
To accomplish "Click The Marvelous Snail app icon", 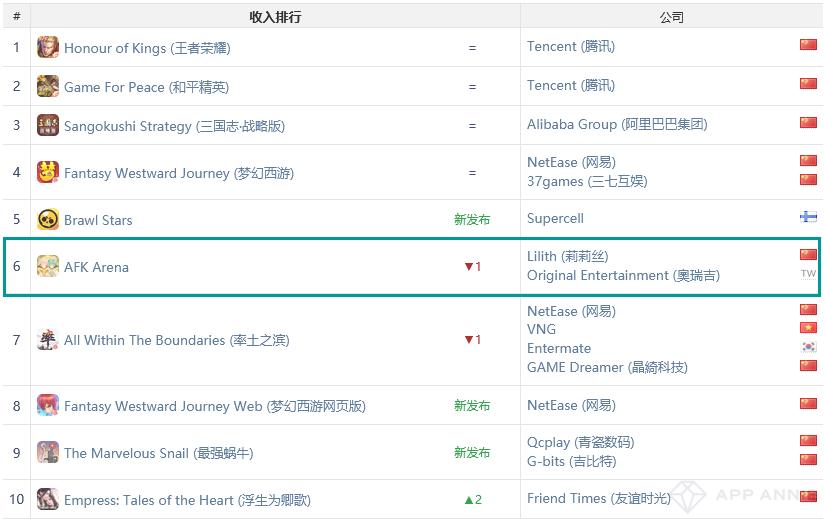I will 48,452.
